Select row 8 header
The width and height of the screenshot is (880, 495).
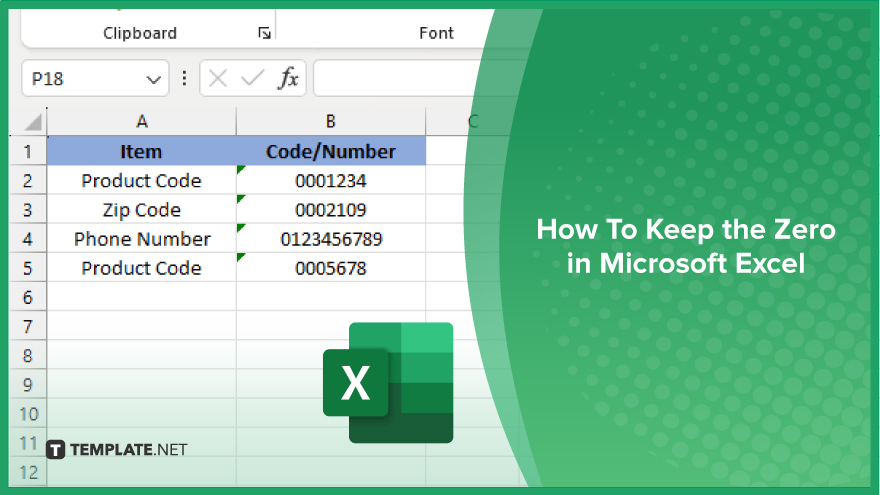[x=28, y=356]
